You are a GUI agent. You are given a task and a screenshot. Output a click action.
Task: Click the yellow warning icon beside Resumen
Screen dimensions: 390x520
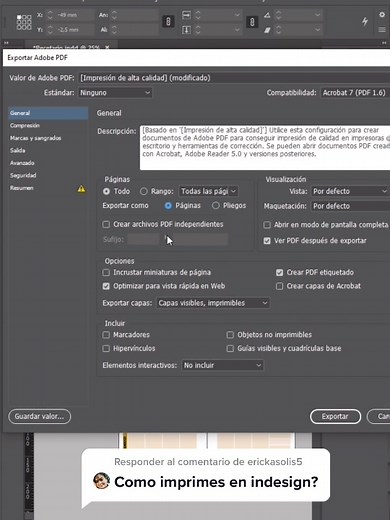(81, 189)
